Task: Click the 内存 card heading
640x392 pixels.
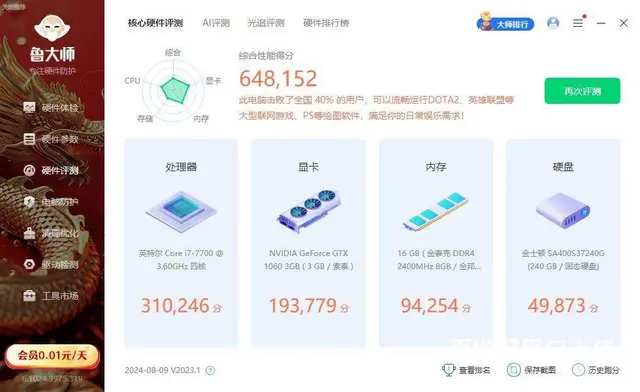Action: coord(436,167)
